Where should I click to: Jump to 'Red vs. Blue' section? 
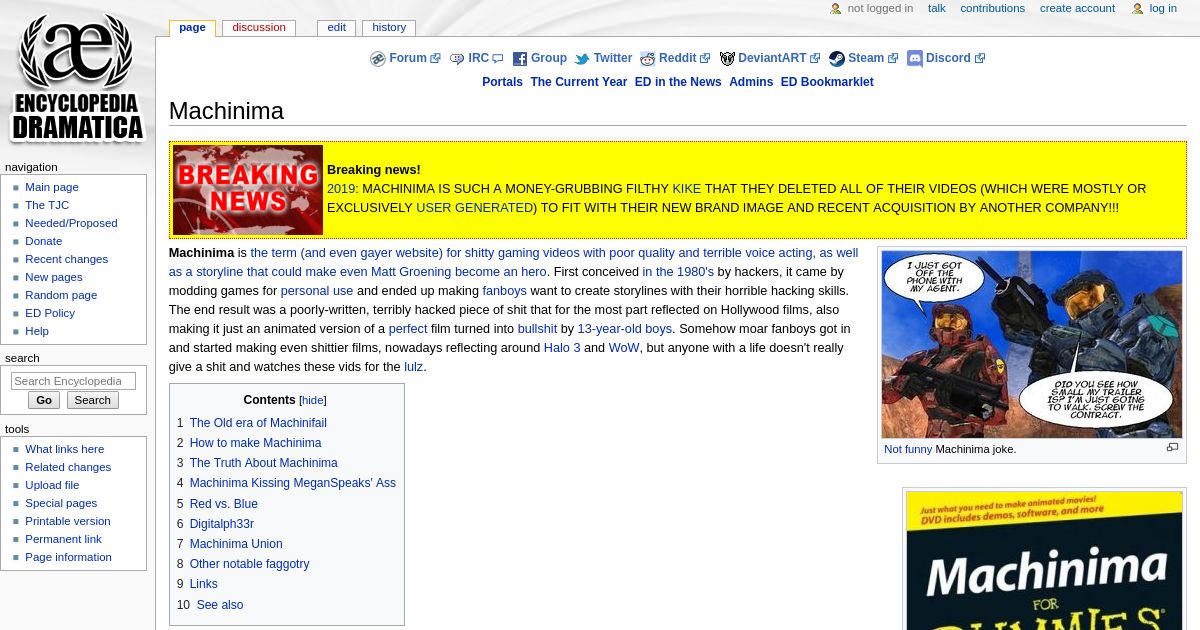coord(224,504)
